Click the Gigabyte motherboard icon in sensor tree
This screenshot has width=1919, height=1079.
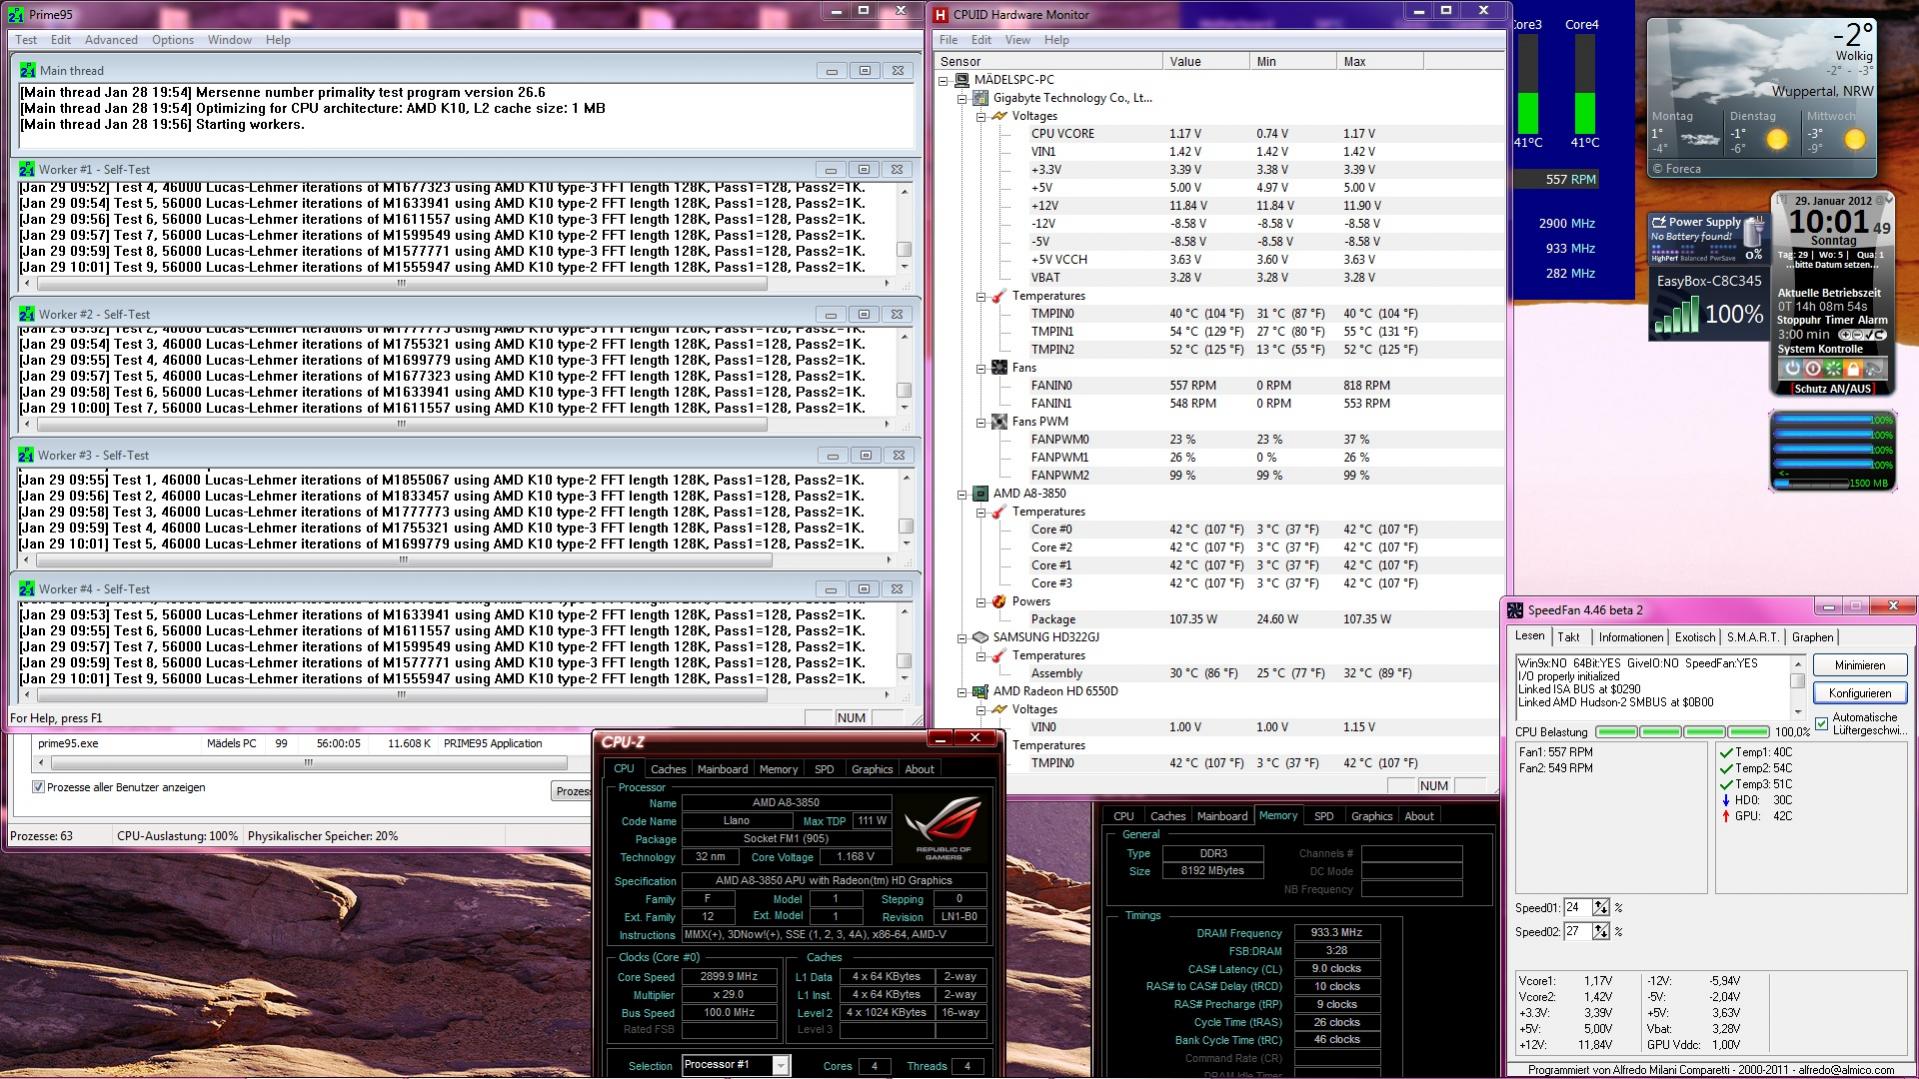[x=981, y=98]
